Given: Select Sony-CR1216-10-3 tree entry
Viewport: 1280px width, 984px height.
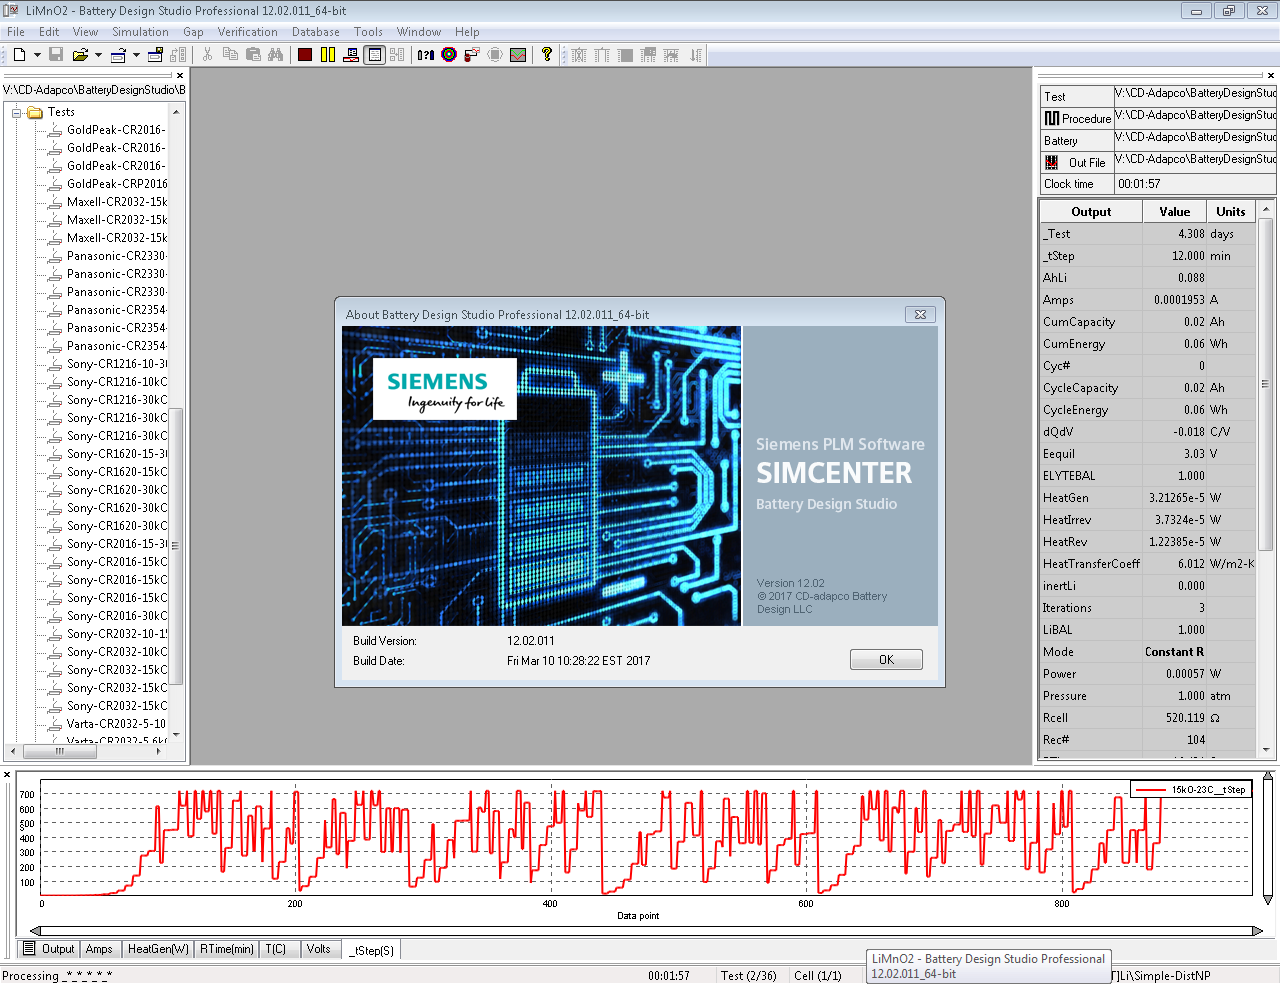Looking at the screenshot, I should 117,364.
